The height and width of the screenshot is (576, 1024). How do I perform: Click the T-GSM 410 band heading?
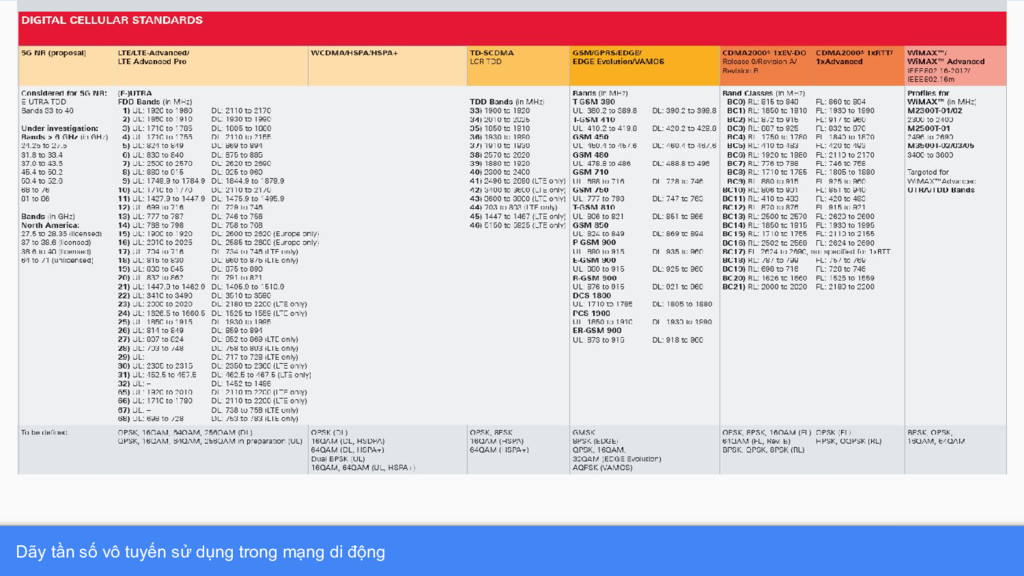click(594, 120)
